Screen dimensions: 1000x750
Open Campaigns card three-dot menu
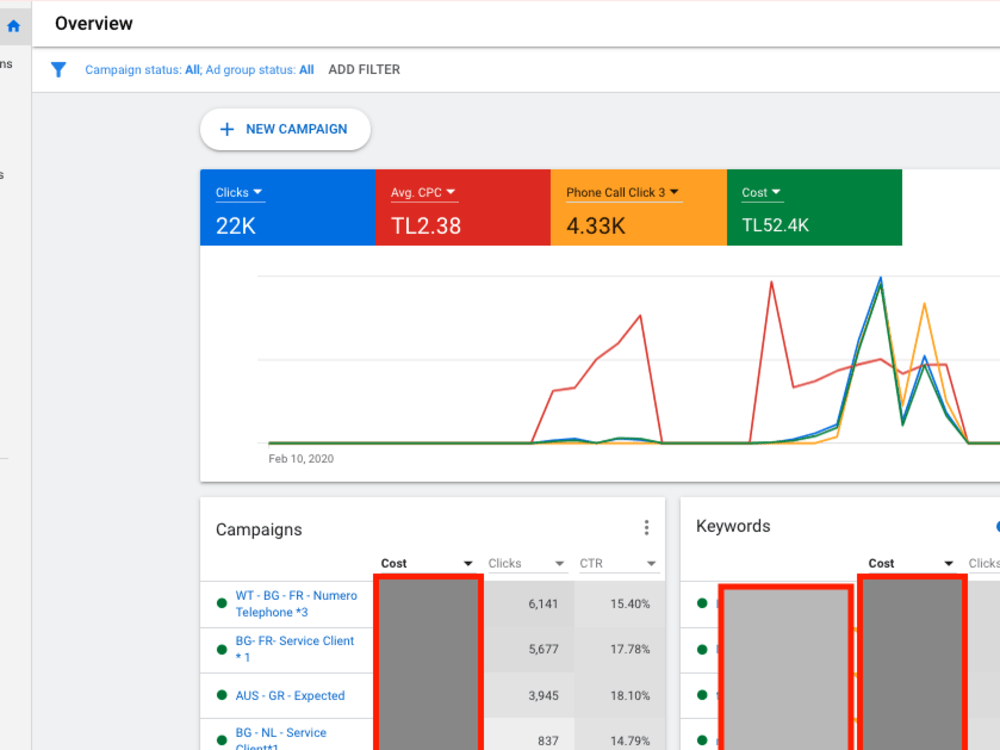pos(646,527)
